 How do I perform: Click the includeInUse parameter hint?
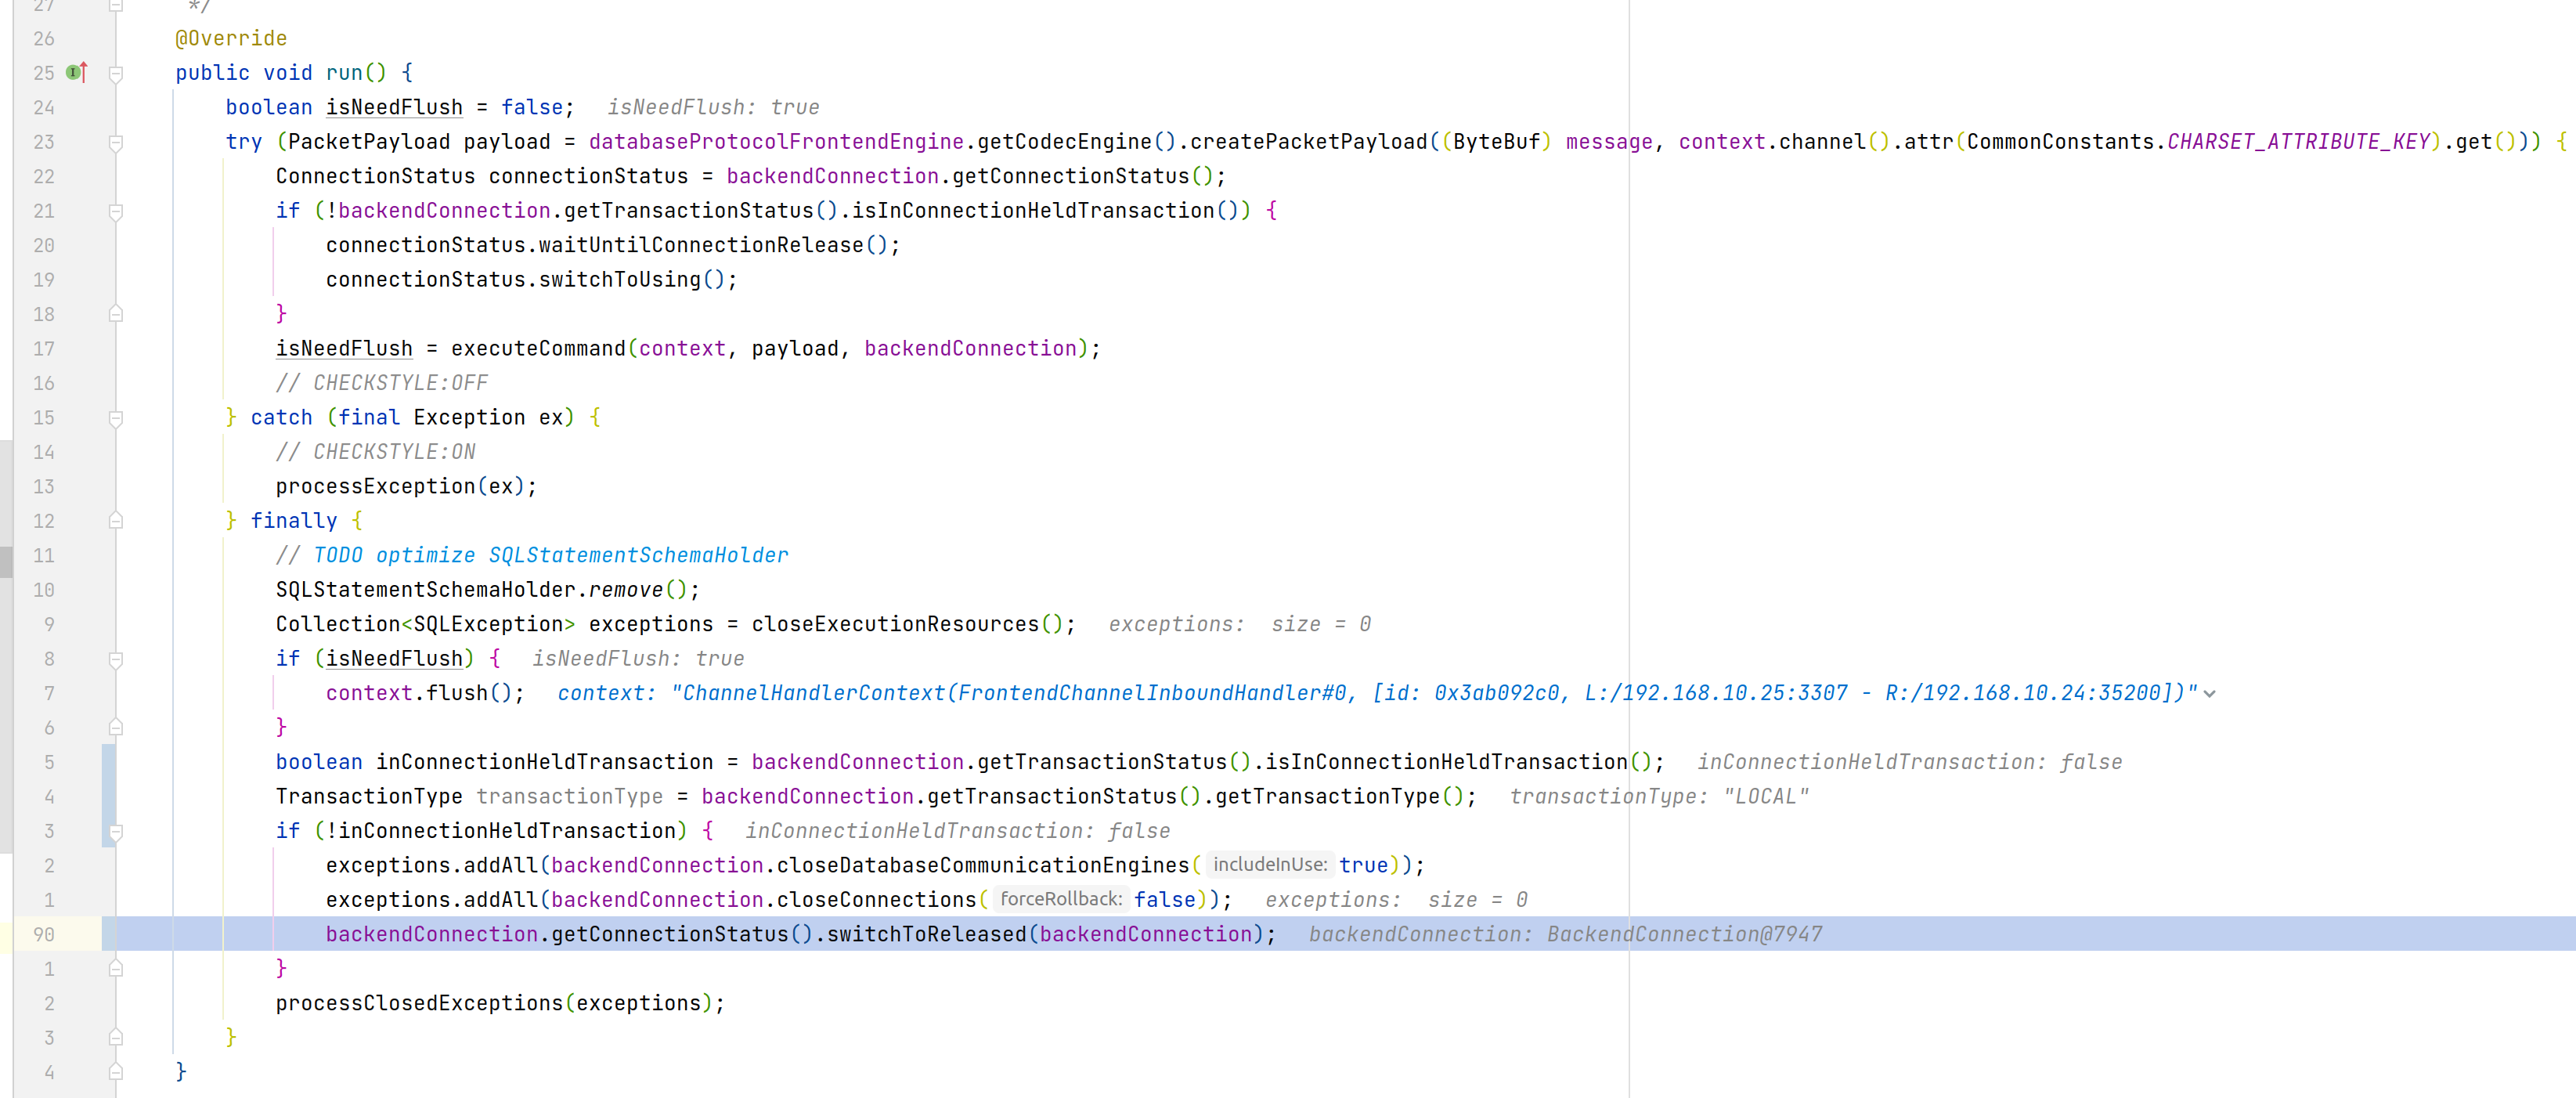[1269, 865]
